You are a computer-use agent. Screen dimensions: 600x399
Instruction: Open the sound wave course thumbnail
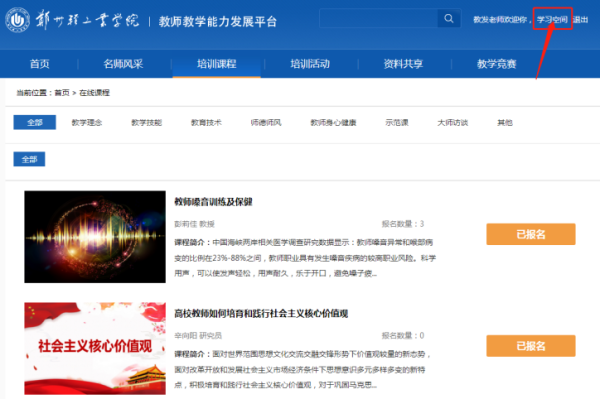[95, 237]
